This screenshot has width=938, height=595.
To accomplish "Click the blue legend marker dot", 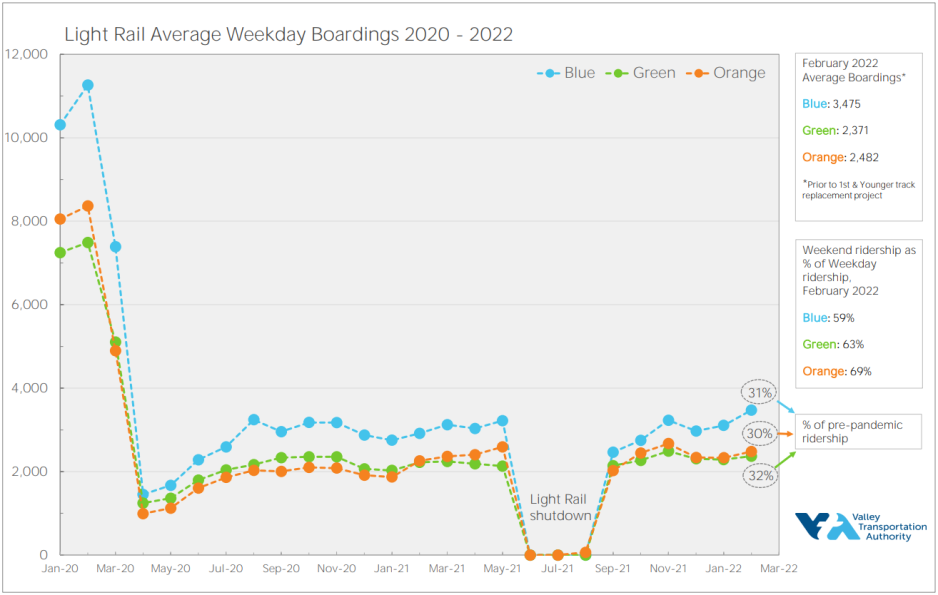I will (x=548, y=74).
